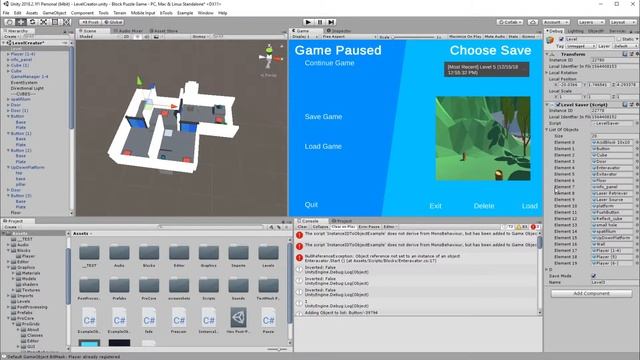Toggle the Static checkbox in Inspector
The width and height of the screenshot is (640, 360).
[x=620, y=39]
